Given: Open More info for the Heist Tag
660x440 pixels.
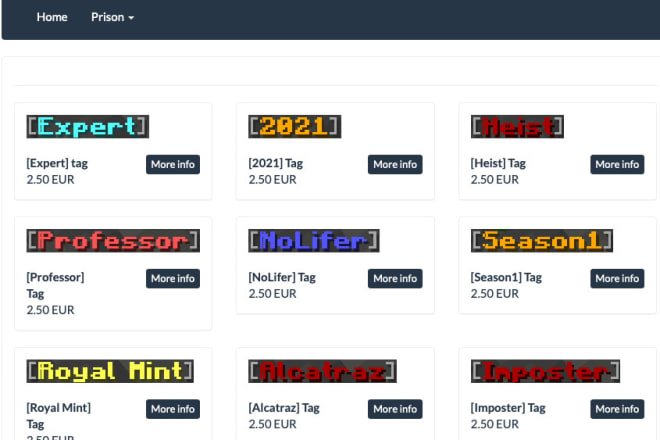Looking at the screenshot, I should [617, 164].
